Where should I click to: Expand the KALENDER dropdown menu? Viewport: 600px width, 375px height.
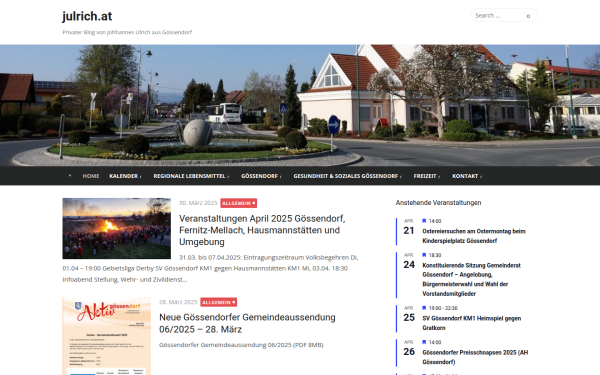pyautogui.click(x=125, y=176)
